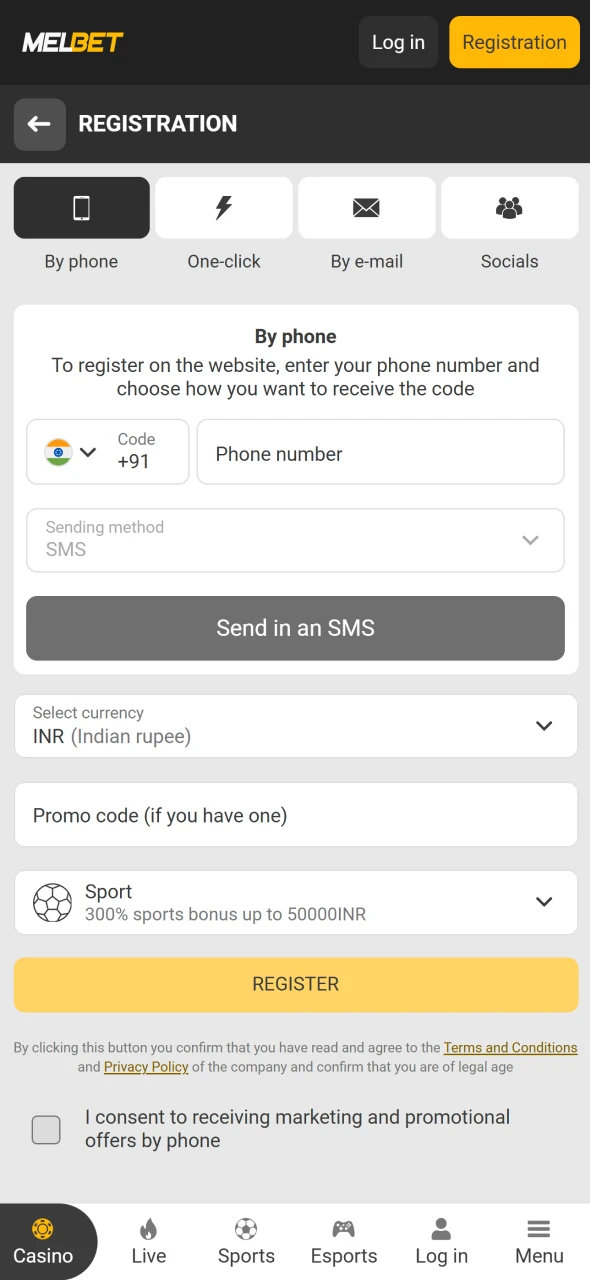Switch to the Log in tab at bottom
Viewport: 590px width, 1280px height.
click(x=440, y=1227)
